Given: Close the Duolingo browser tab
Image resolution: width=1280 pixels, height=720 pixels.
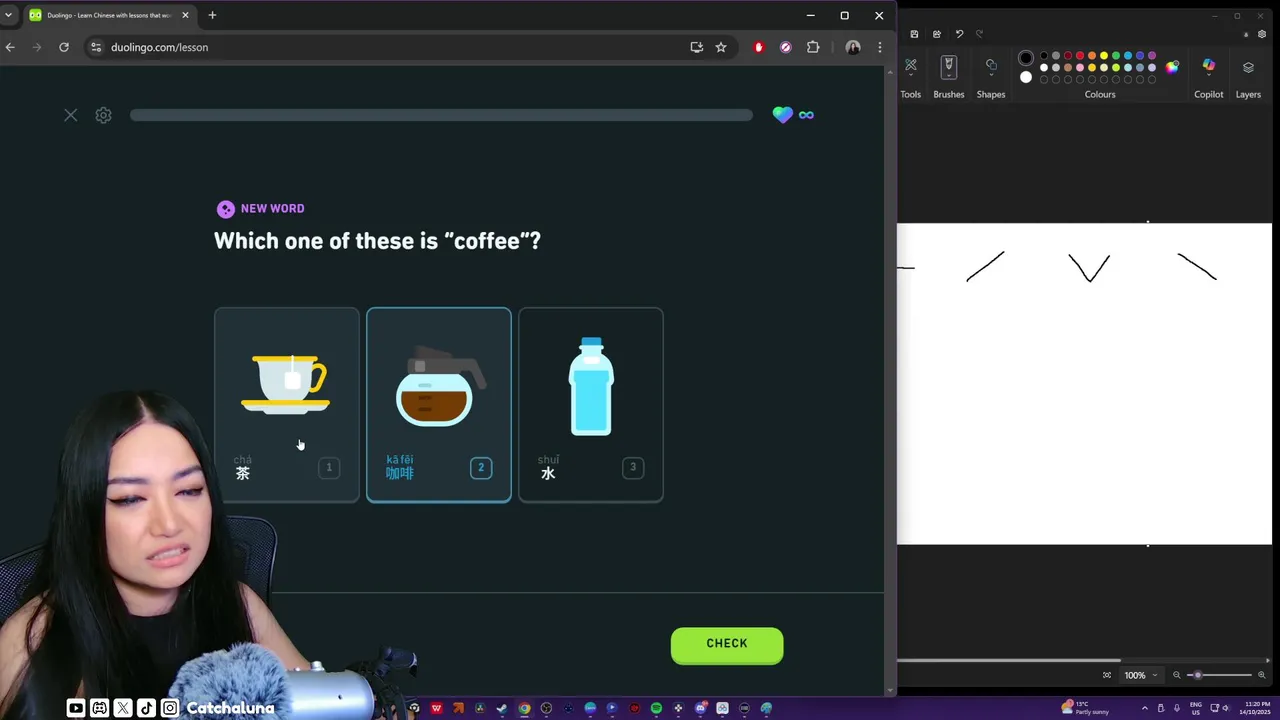Looking at the screenshot, I should (185, 15).
